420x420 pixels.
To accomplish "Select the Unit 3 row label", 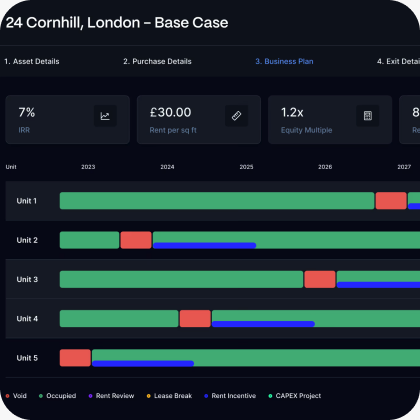I will tap(27, 279).
